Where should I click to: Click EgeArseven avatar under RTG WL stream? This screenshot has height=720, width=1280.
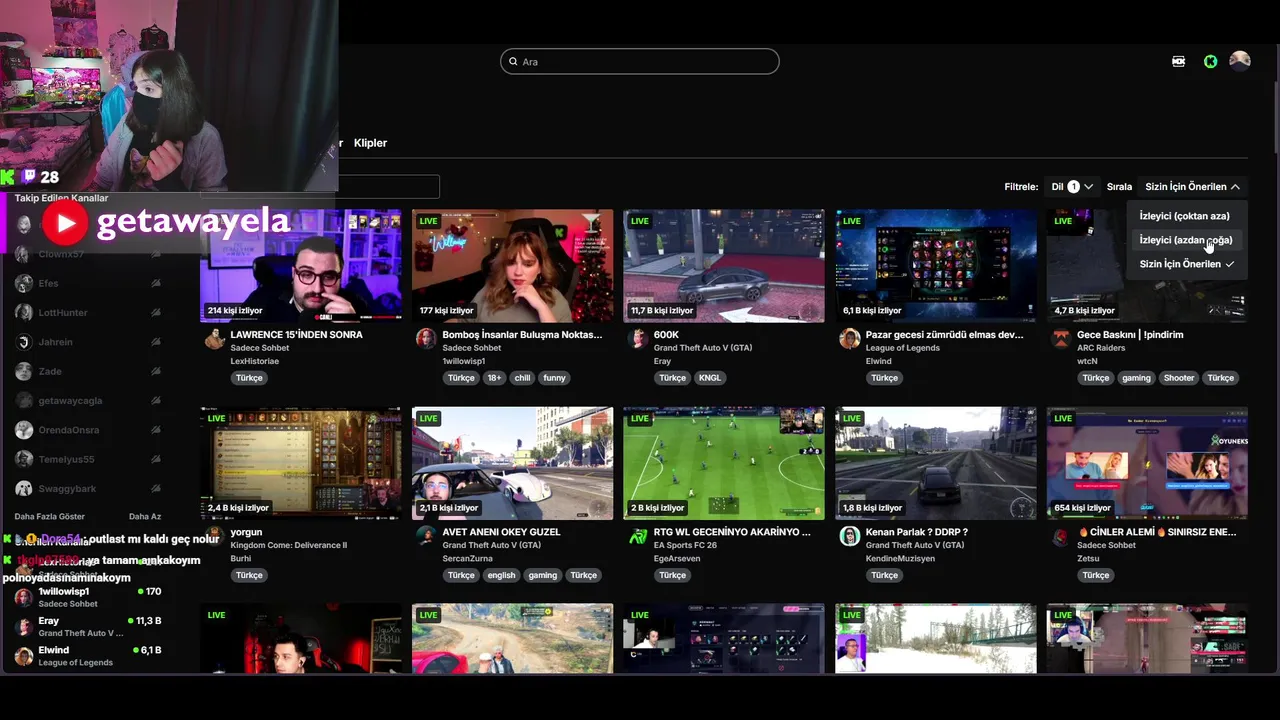point(638,536)
